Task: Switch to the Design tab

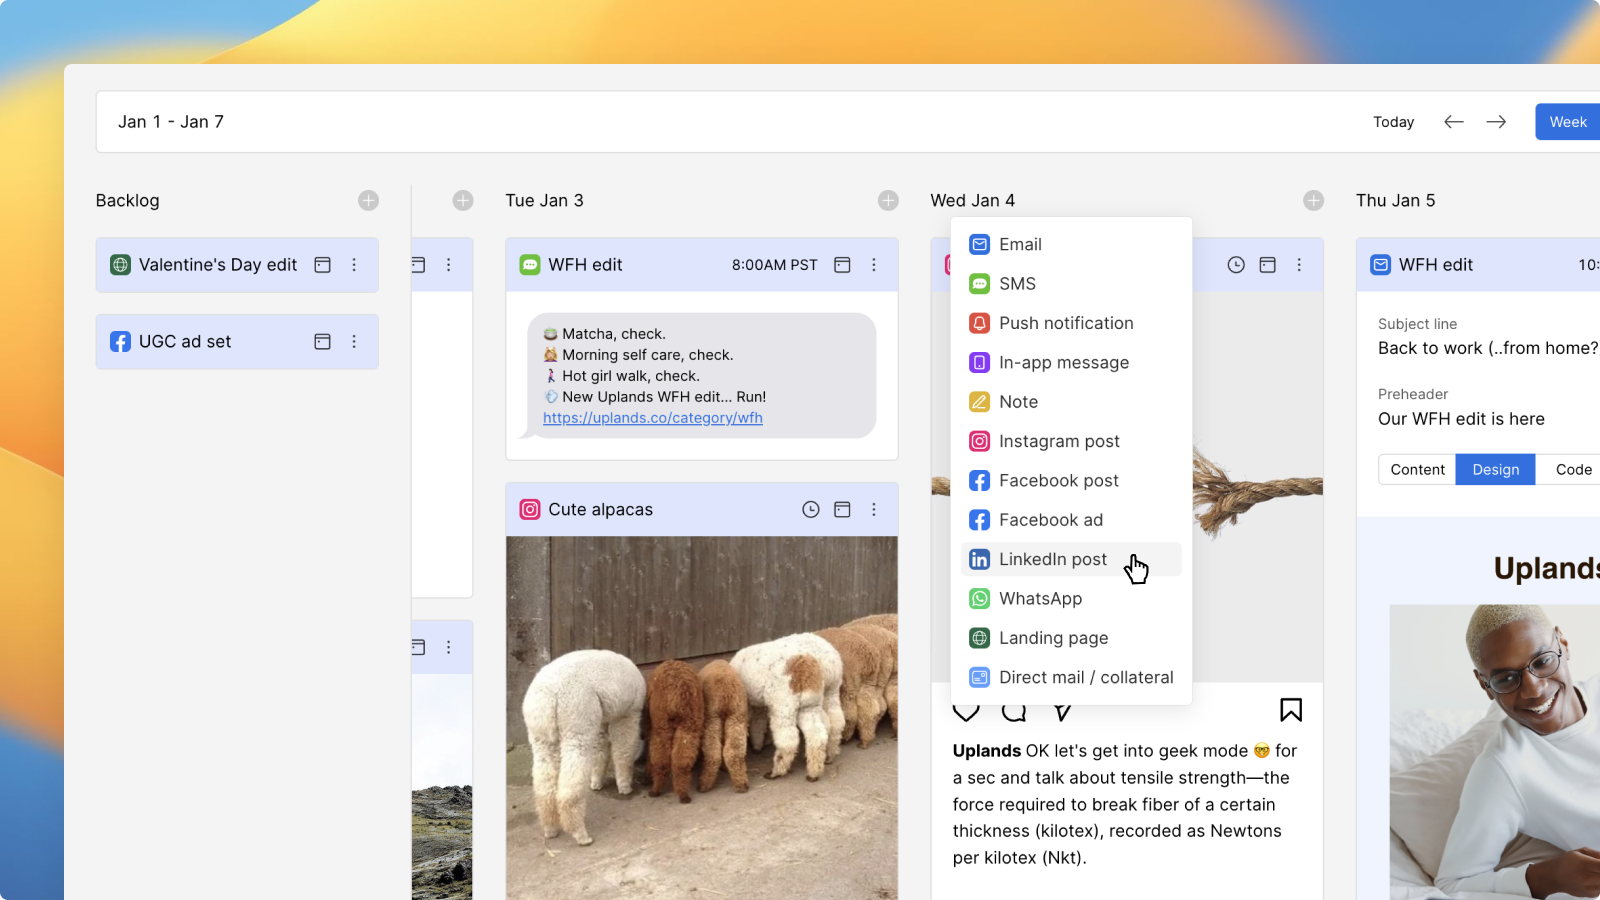Action: pyautogui.click(x=1495, y=470)
